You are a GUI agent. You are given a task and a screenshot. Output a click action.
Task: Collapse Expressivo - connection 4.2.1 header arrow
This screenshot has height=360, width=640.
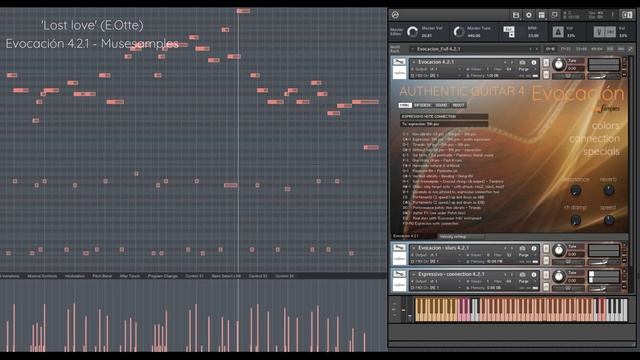[414, 275]
